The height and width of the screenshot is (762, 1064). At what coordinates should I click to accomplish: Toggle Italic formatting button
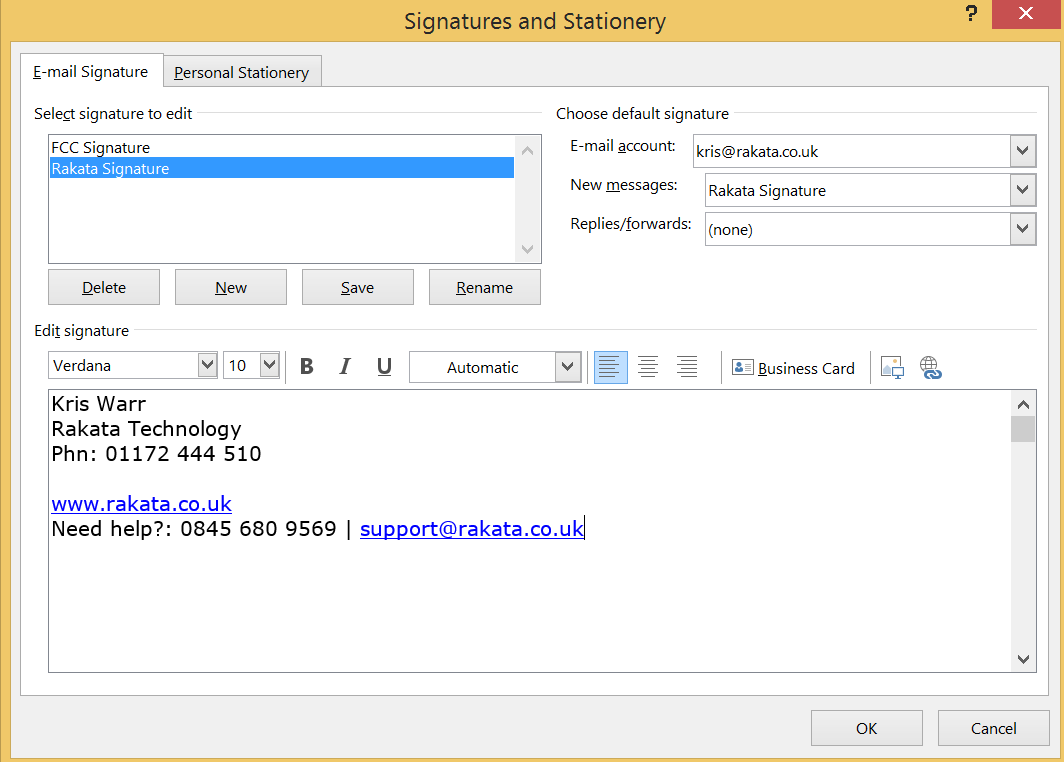click(345, 367)
